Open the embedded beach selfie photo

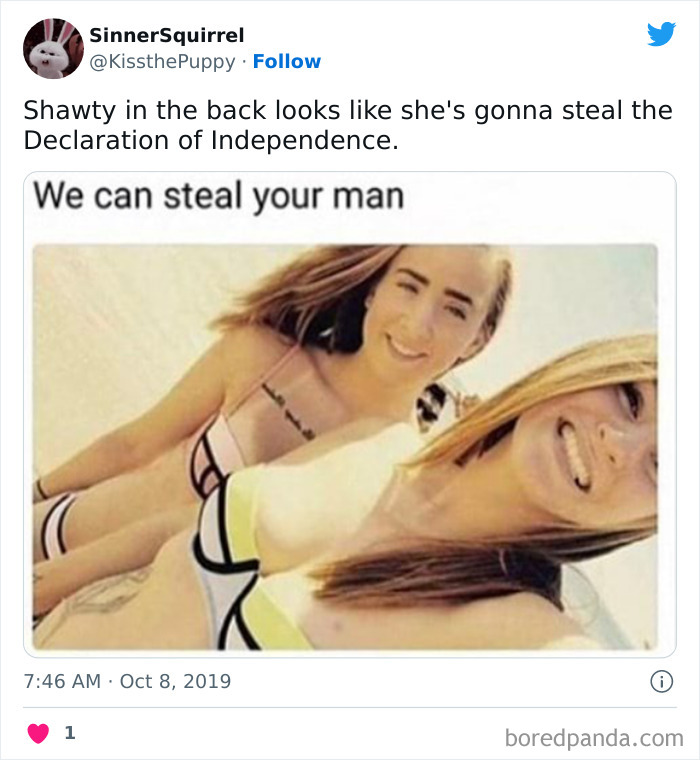tap(345, 447)
